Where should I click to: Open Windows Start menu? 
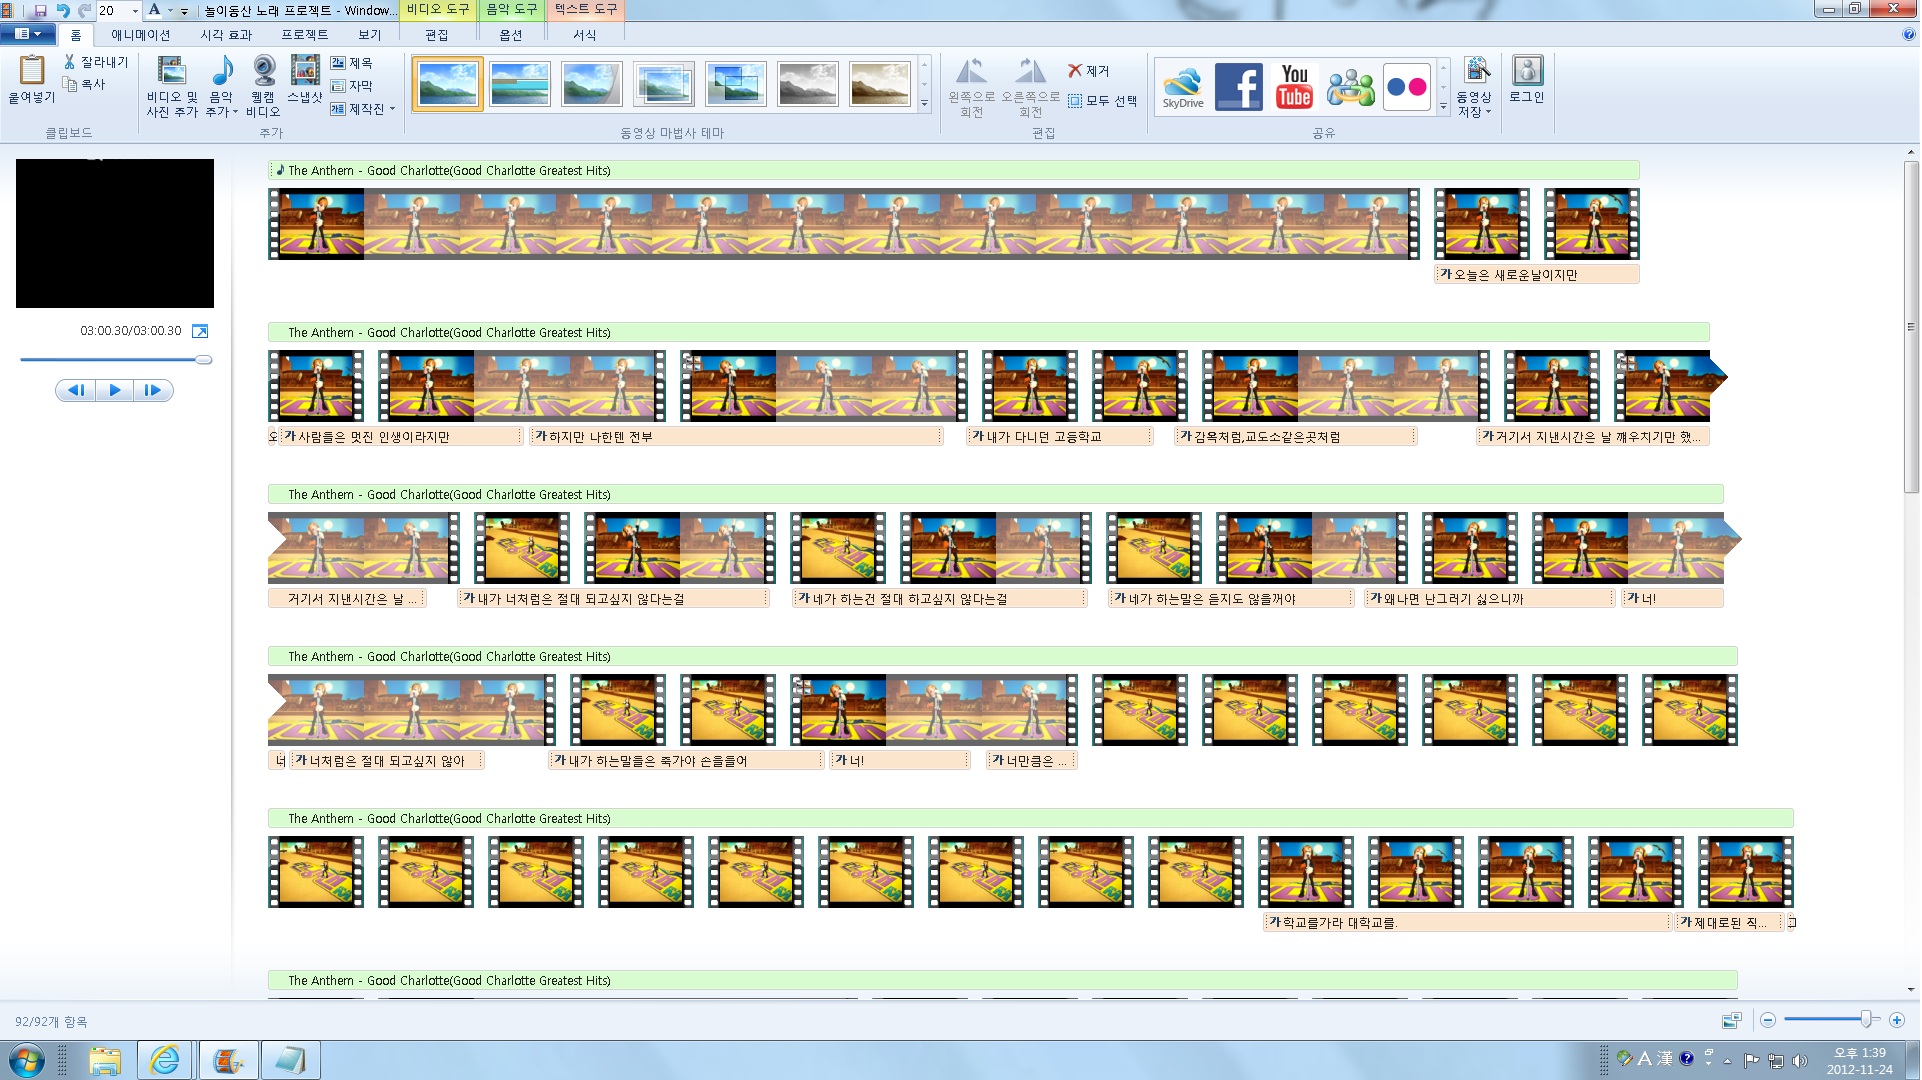[x=27, y=1059]
